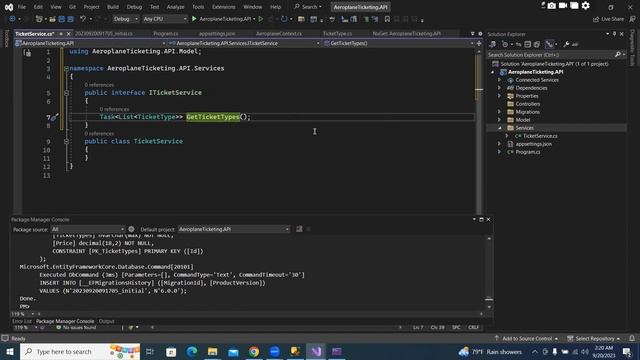Click the New Project icon in toolbar

point(39,19)
